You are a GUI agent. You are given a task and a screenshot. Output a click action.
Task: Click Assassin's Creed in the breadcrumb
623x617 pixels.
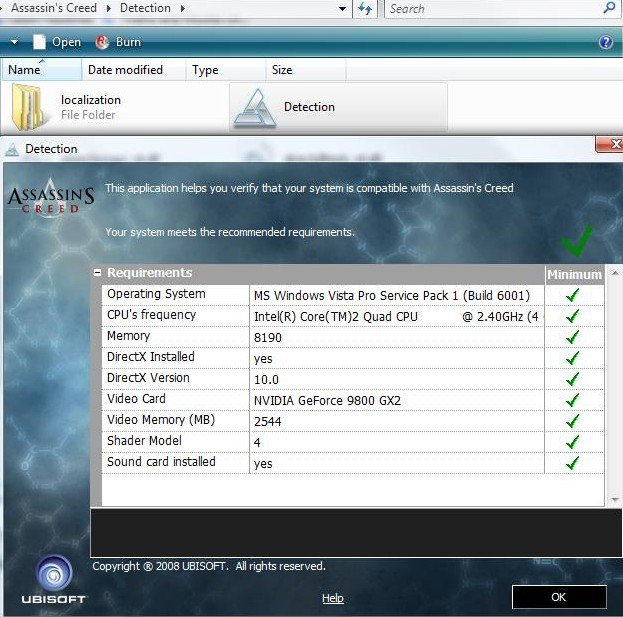point(54,8)
